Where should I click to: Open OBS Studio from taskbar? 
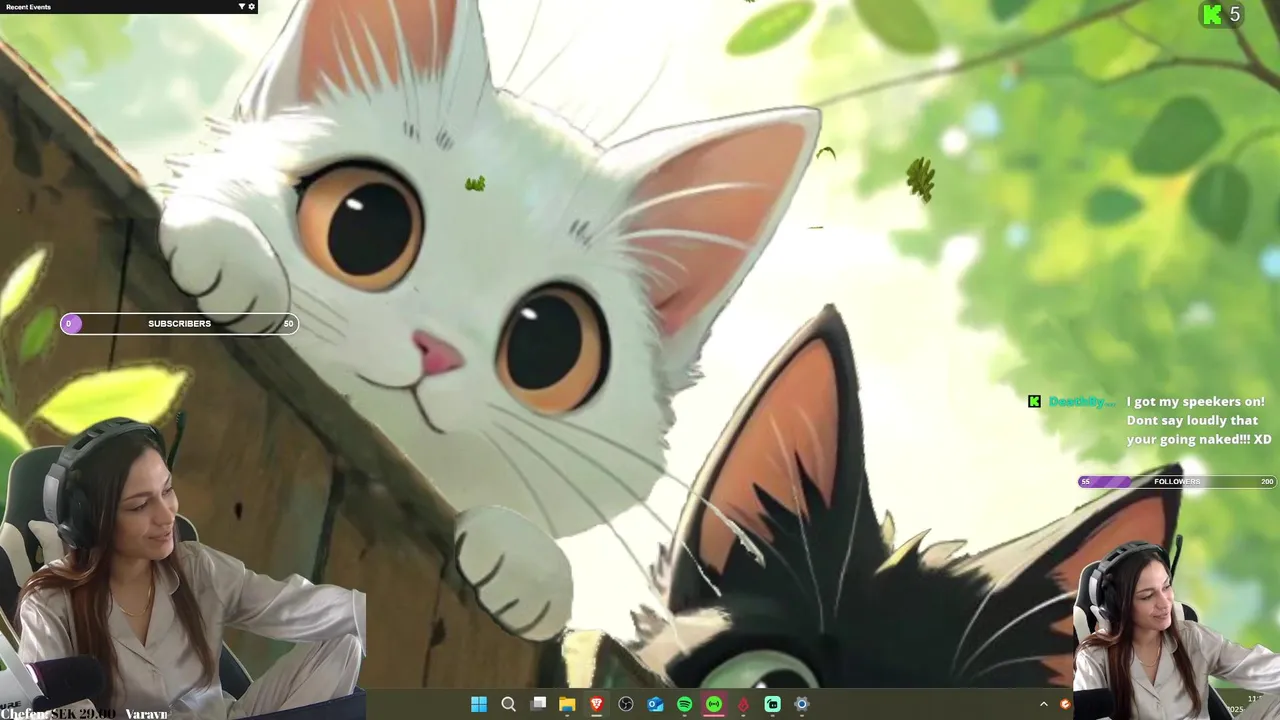pyautogui.click(x=626, y=704)
